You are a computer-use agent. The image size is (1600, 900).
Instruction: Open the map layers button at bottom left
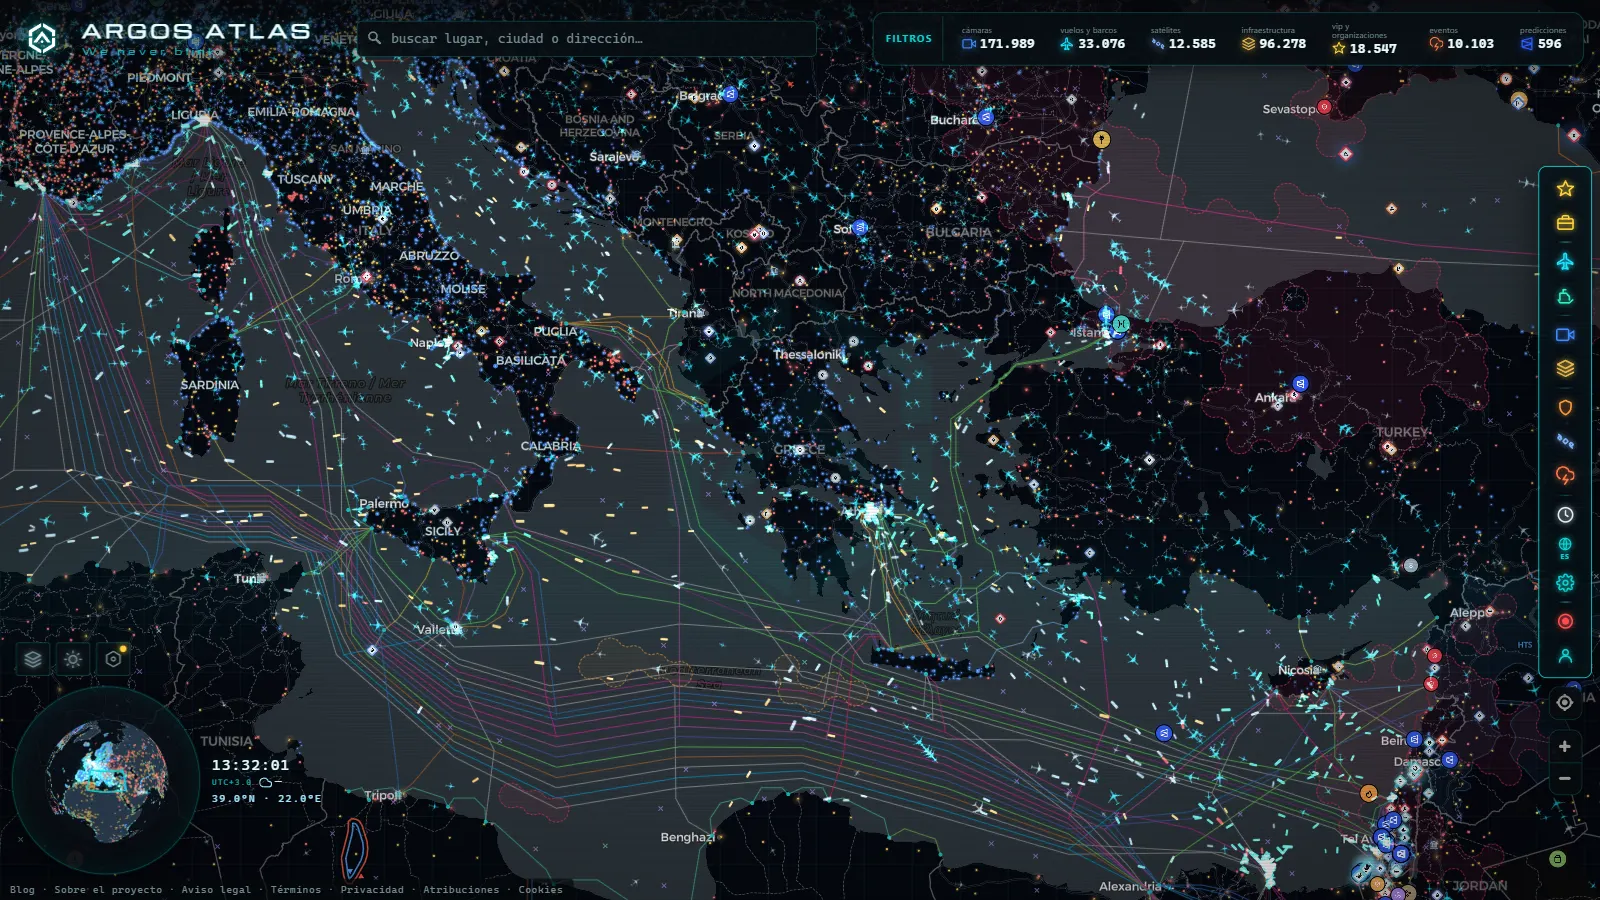pyautogui.click(x=33, y=659)
